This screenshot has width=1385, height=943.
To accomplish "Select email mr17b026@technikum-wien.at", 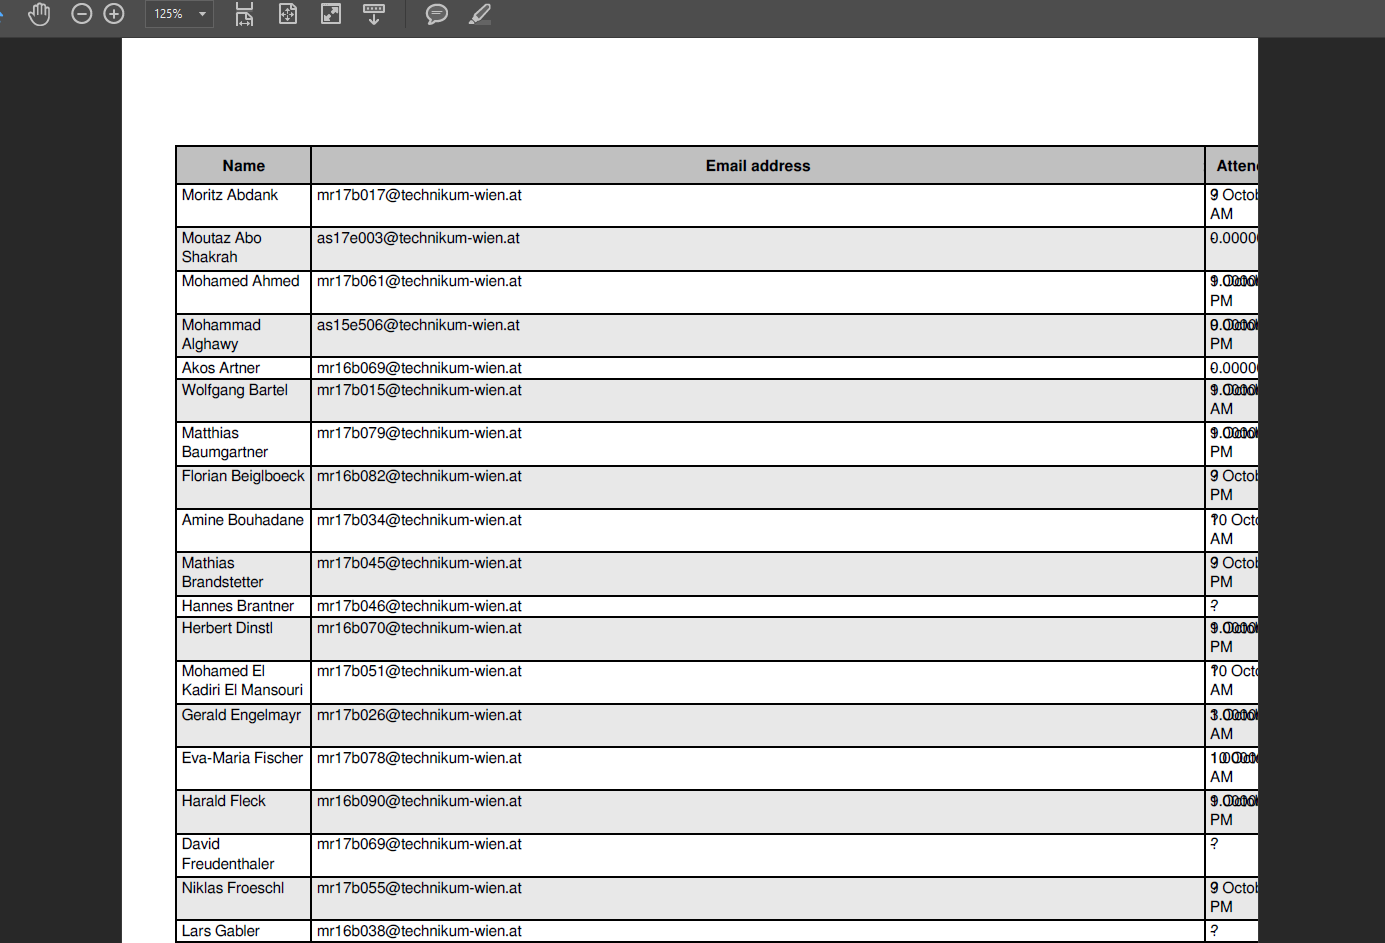I will (x=419, y=715).
